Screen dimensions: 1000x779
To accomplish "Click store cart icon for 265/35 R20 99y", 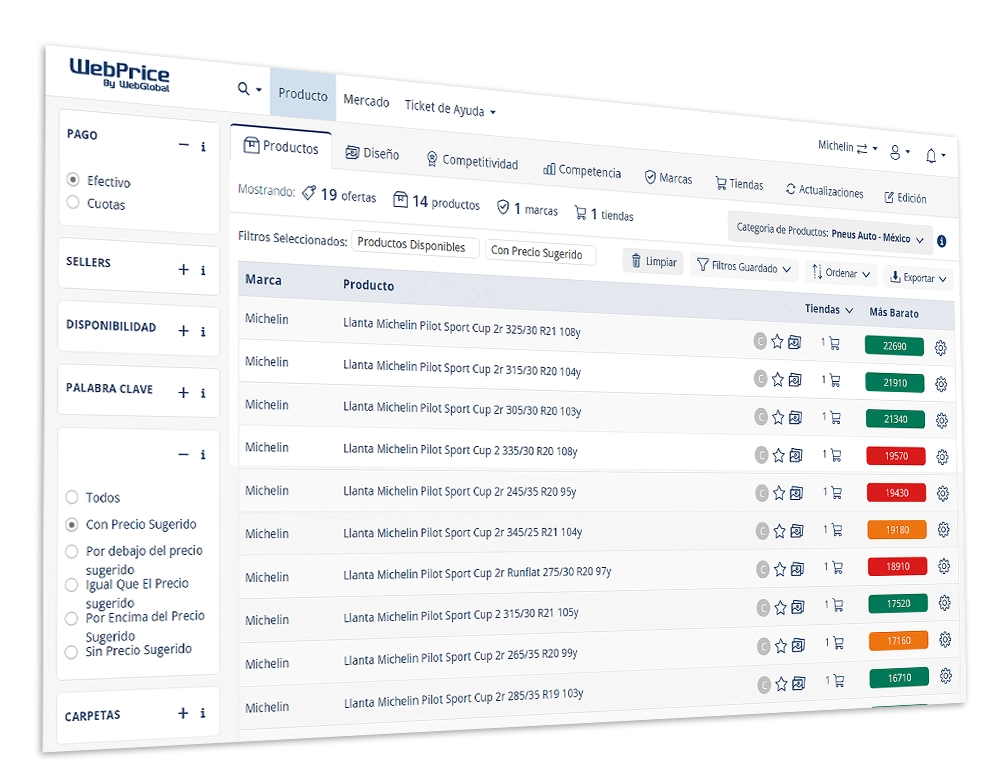I will (x=839, y=643).
